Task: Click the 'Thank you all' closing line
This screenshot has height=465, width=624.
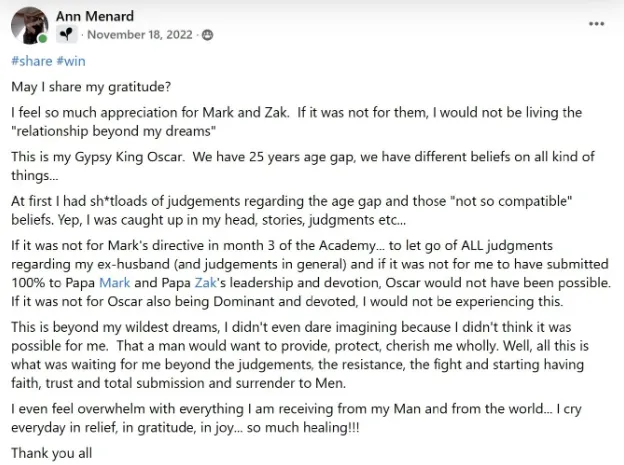Action: (x=52, y=453)
